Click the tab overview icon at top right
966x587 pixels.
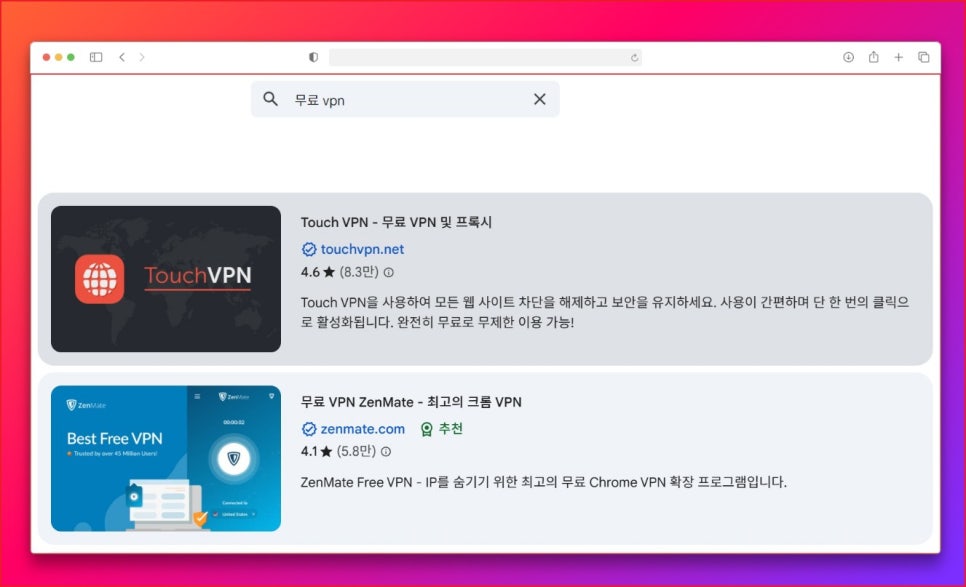coord(923,57)
